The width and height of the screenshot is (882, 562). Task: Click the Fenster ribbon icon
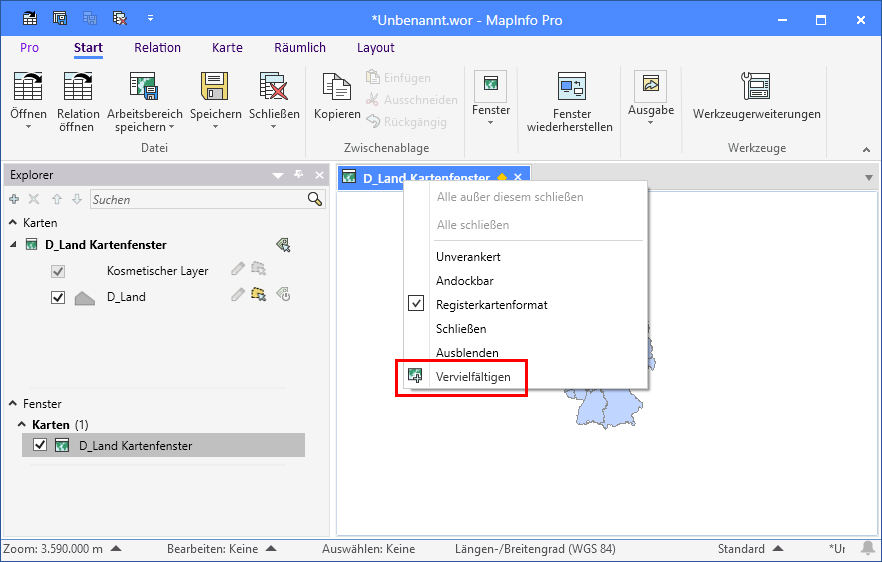(x=490, y=84)
